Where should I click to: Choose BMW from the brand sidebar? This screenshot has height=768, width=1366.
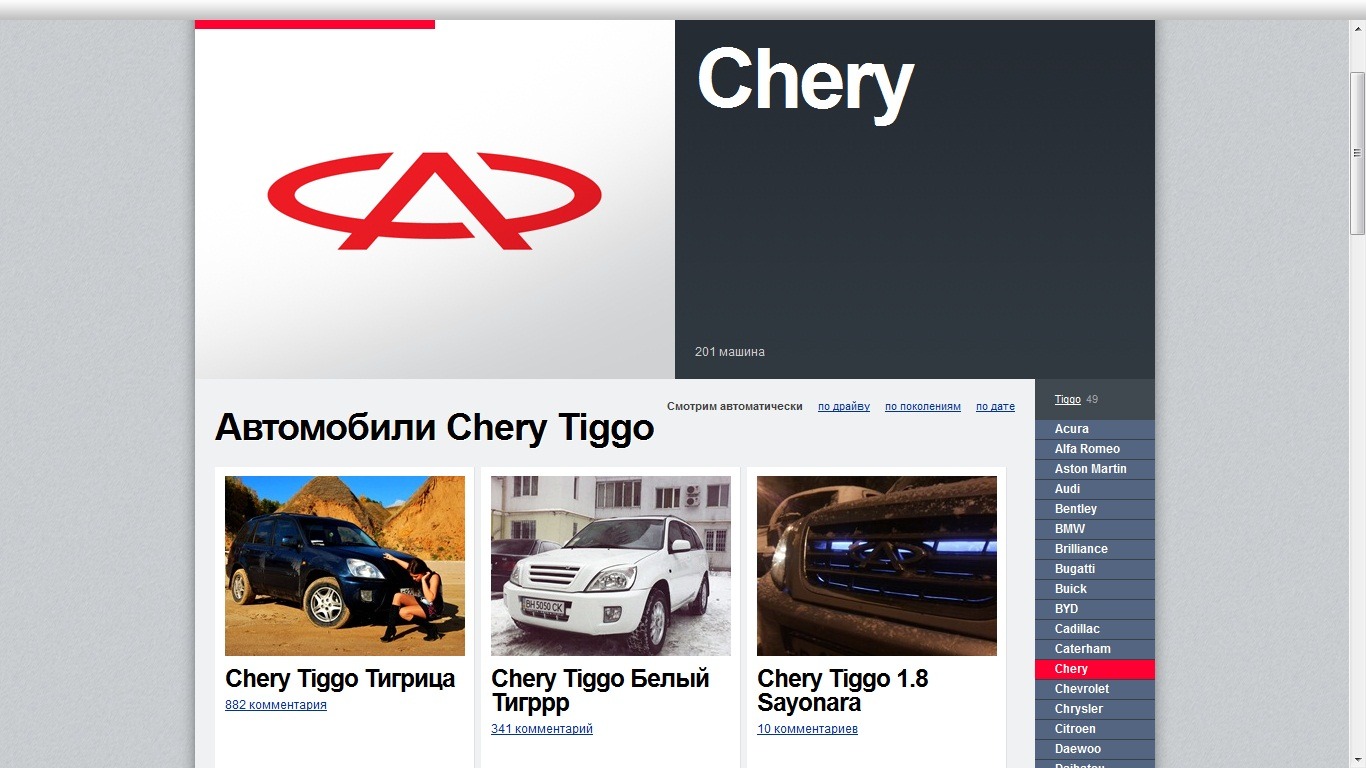(x=1095, y=529)
